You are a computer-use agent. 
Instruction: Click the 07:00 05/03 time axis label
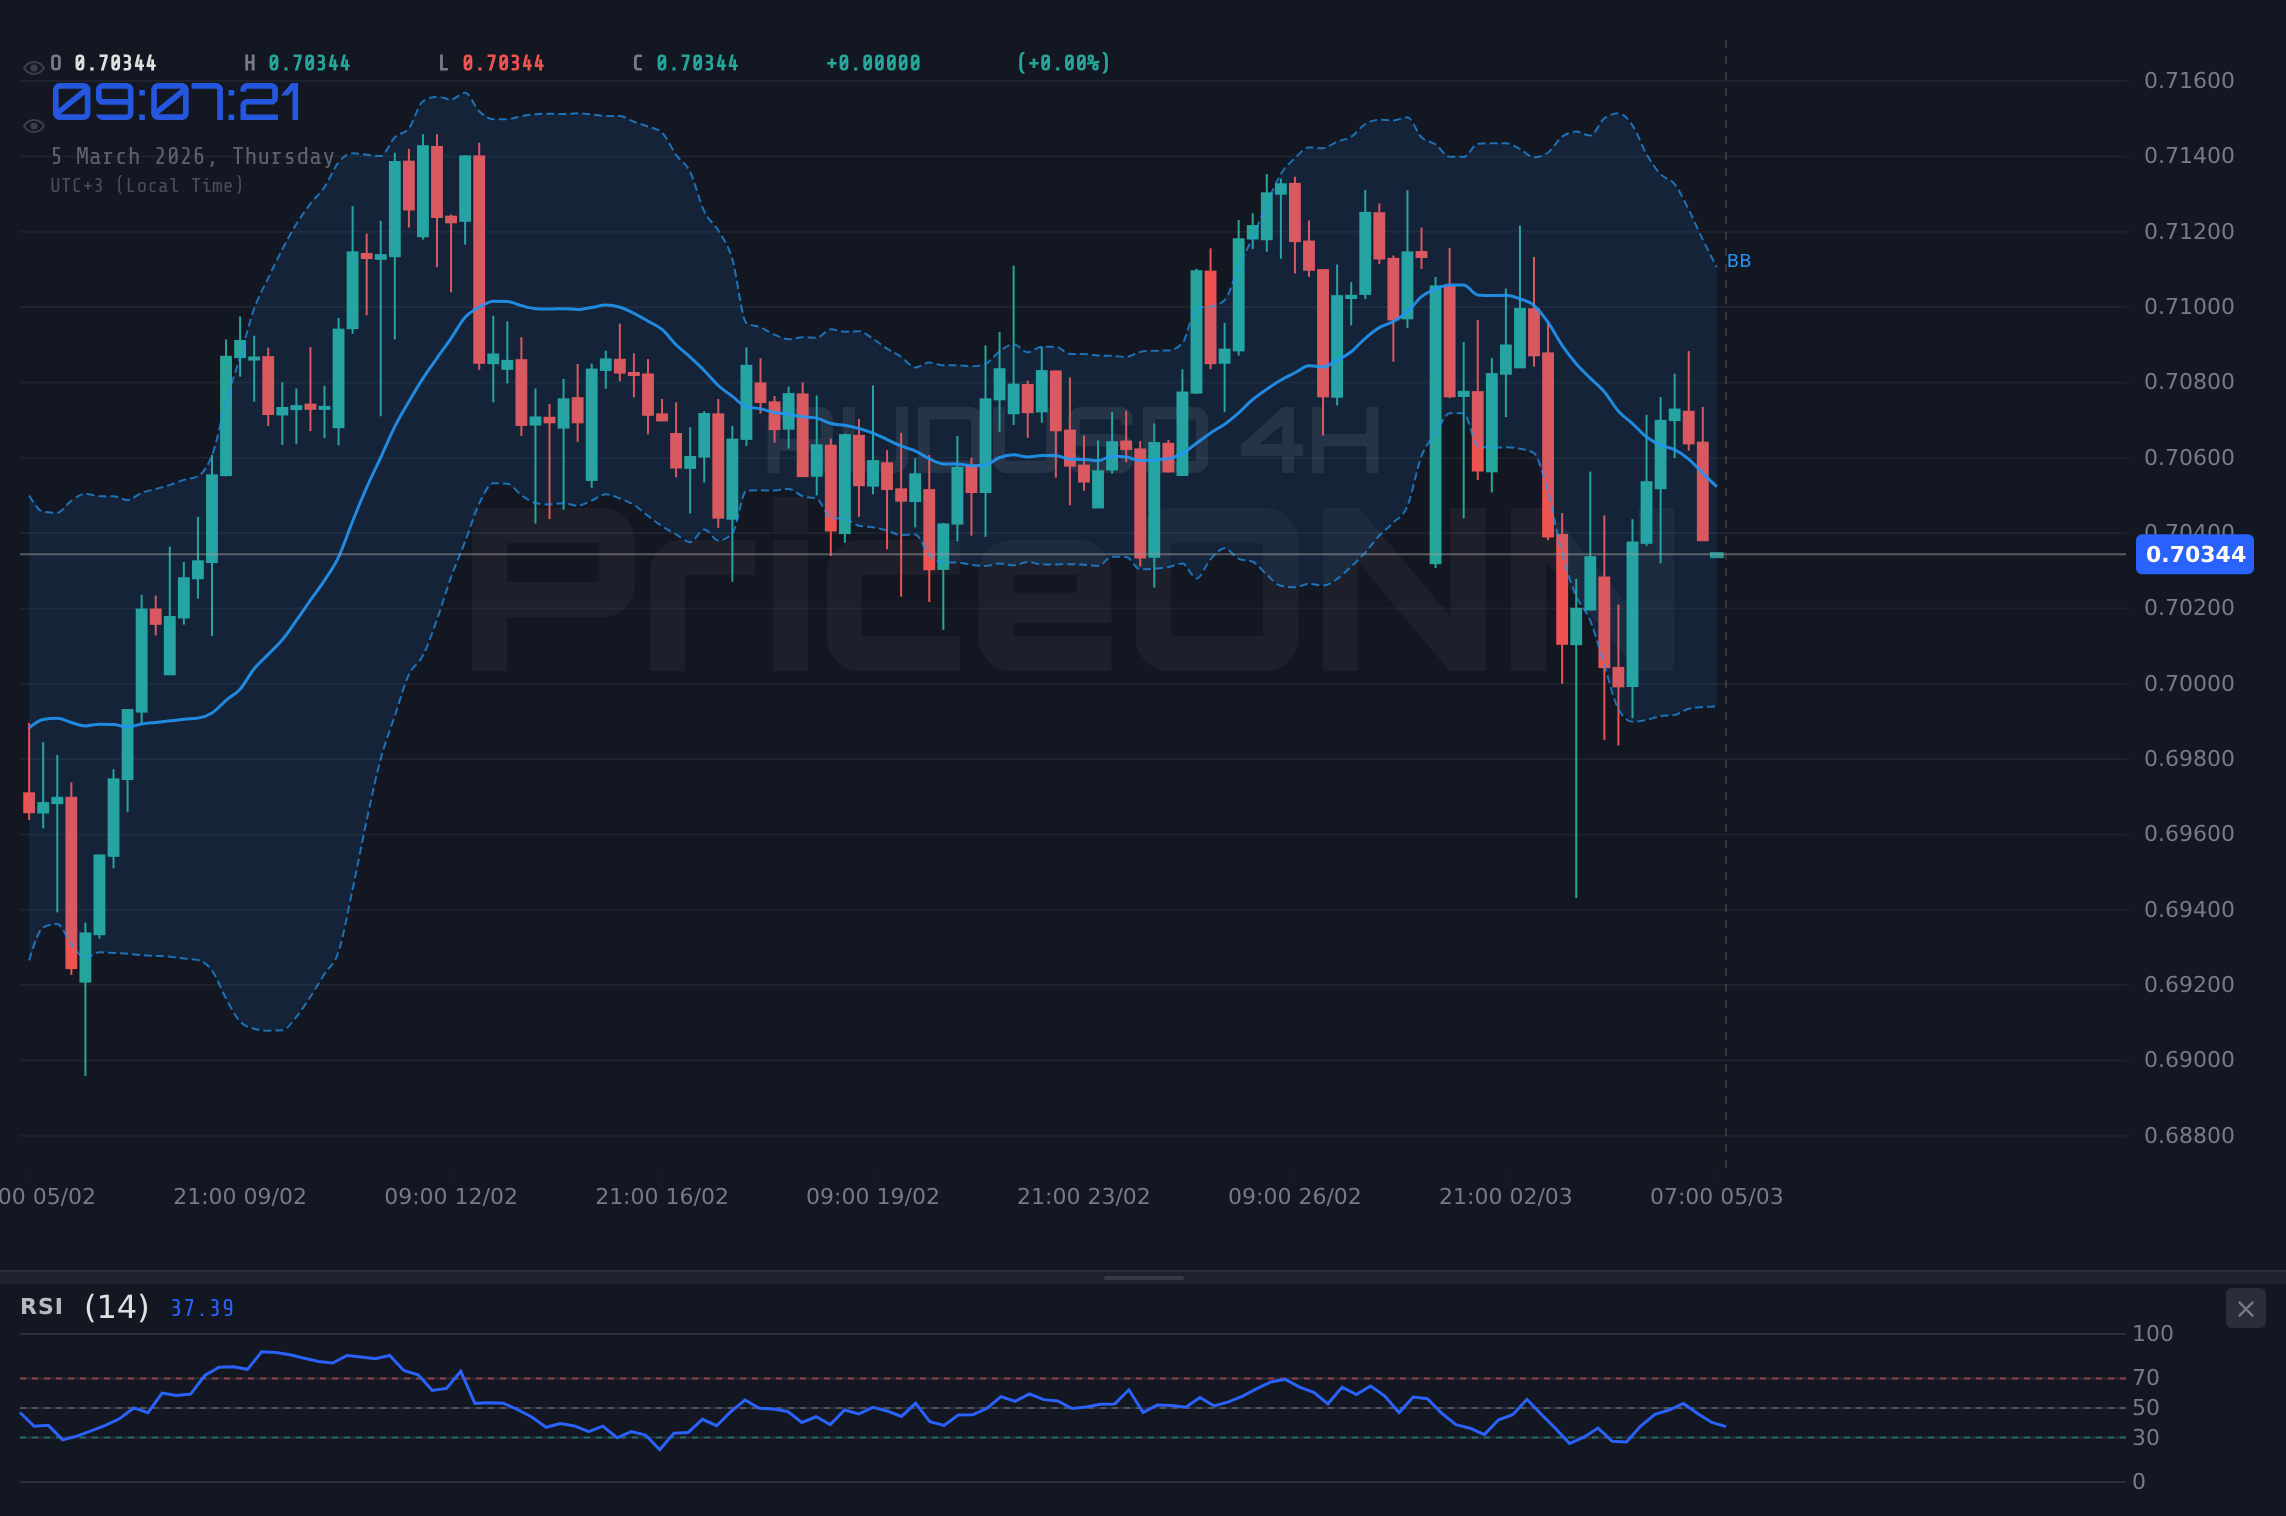point(1718,1195)
